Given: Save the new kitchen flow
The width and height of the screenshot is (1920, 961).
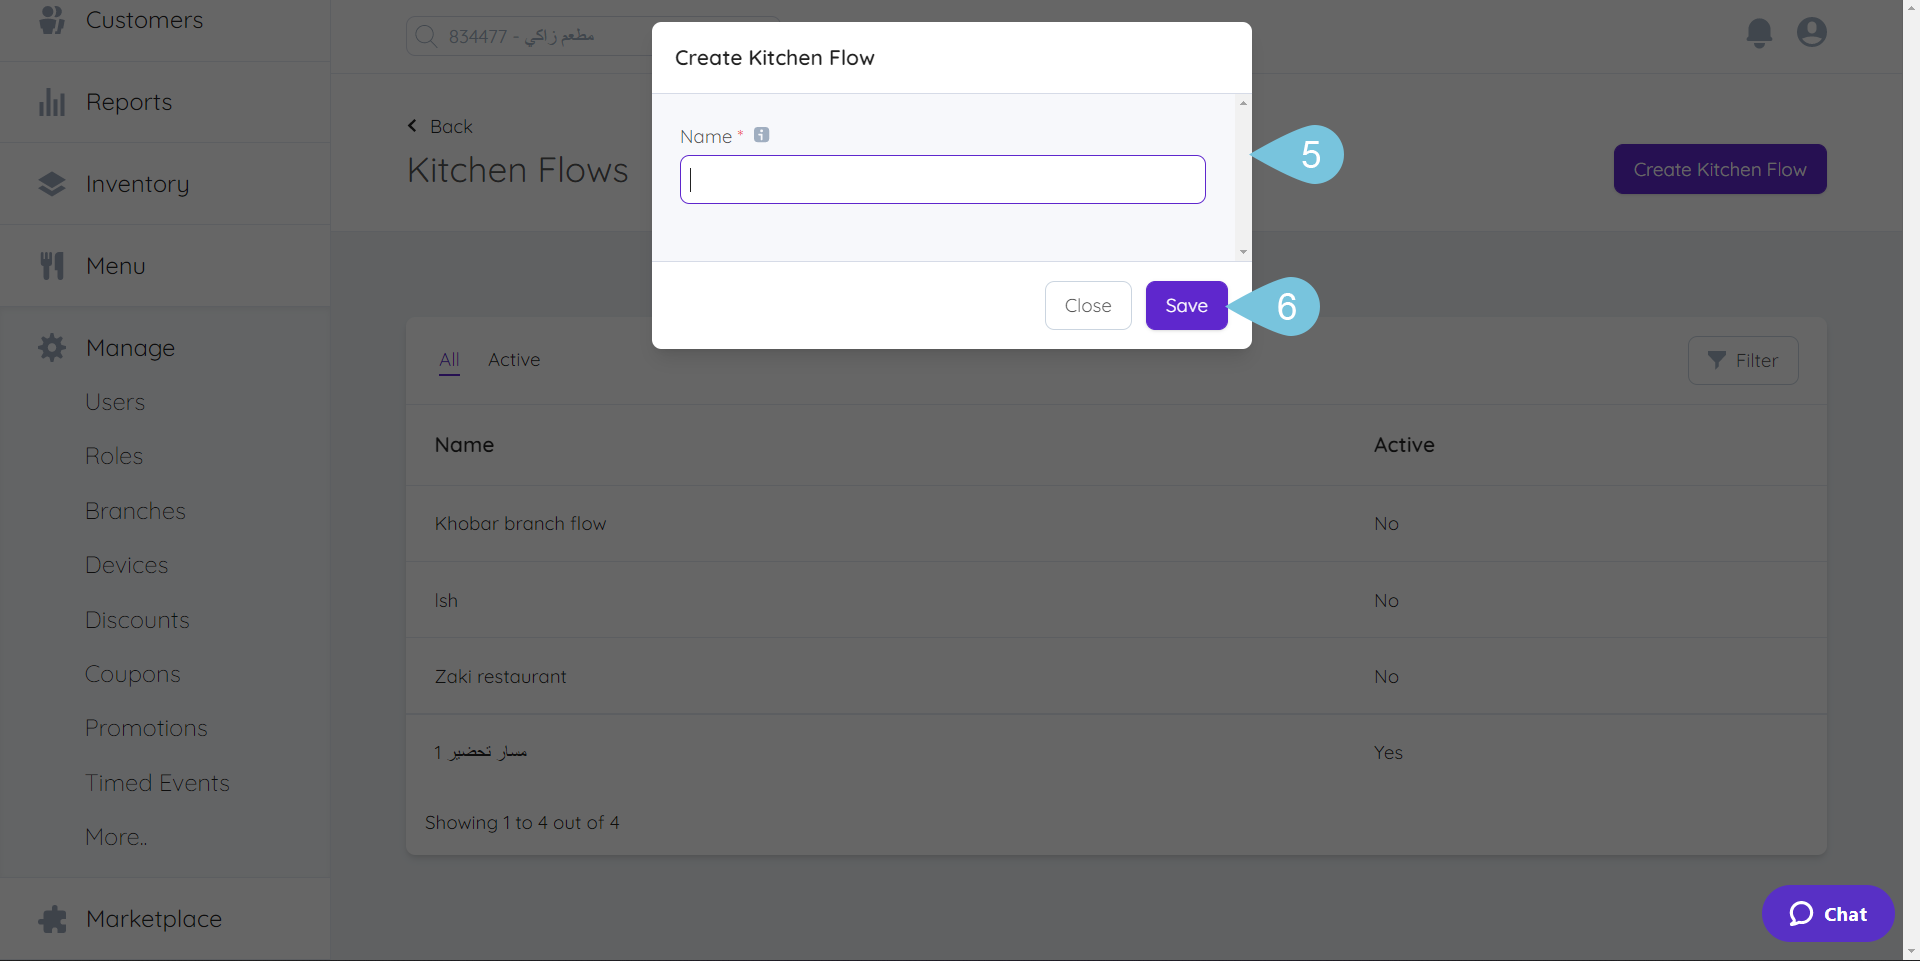Looking at the screenshot, I should (1185, 305).
